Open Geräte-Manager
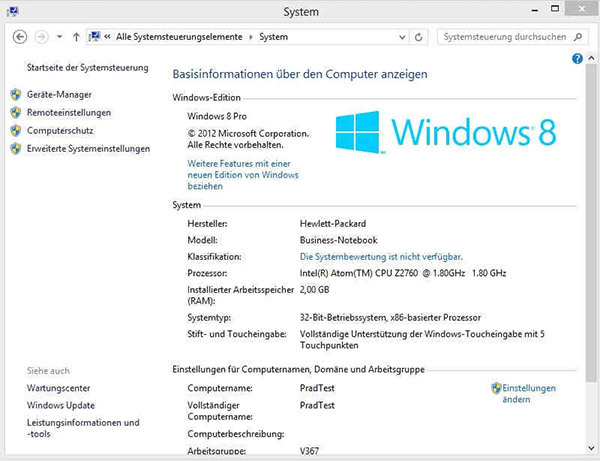Viewport: 600px width, 461px height. [59, 94]
